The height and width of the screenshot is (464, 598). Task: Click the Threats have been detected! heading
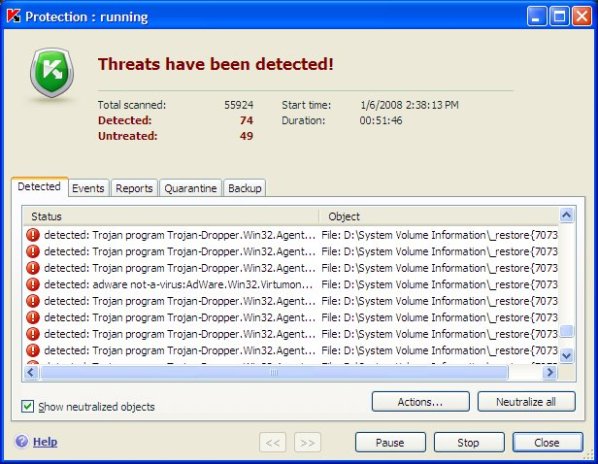(x=216, y=64)
